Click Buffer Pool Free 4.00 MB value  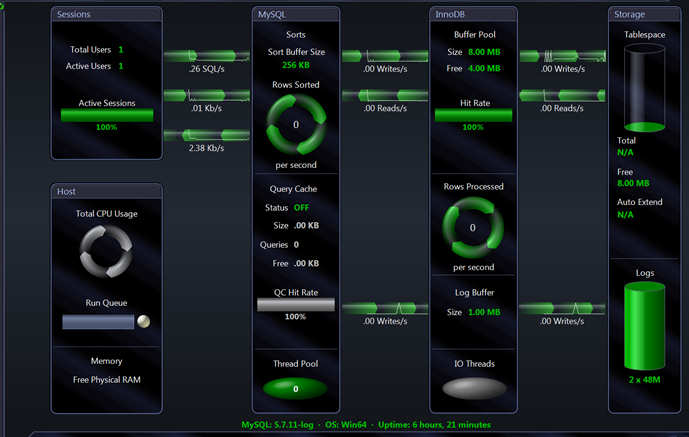484,68
